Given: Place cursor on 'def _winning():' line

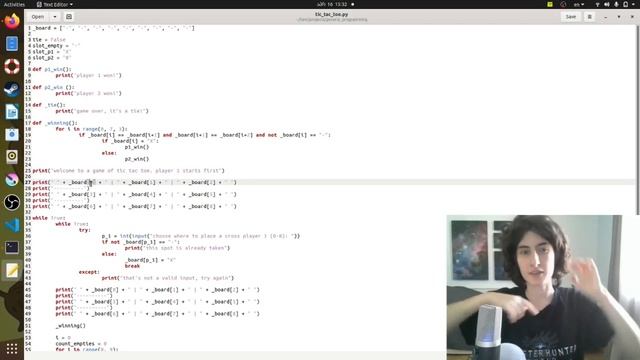Looking at the screenshot, I should click(54, 123).
